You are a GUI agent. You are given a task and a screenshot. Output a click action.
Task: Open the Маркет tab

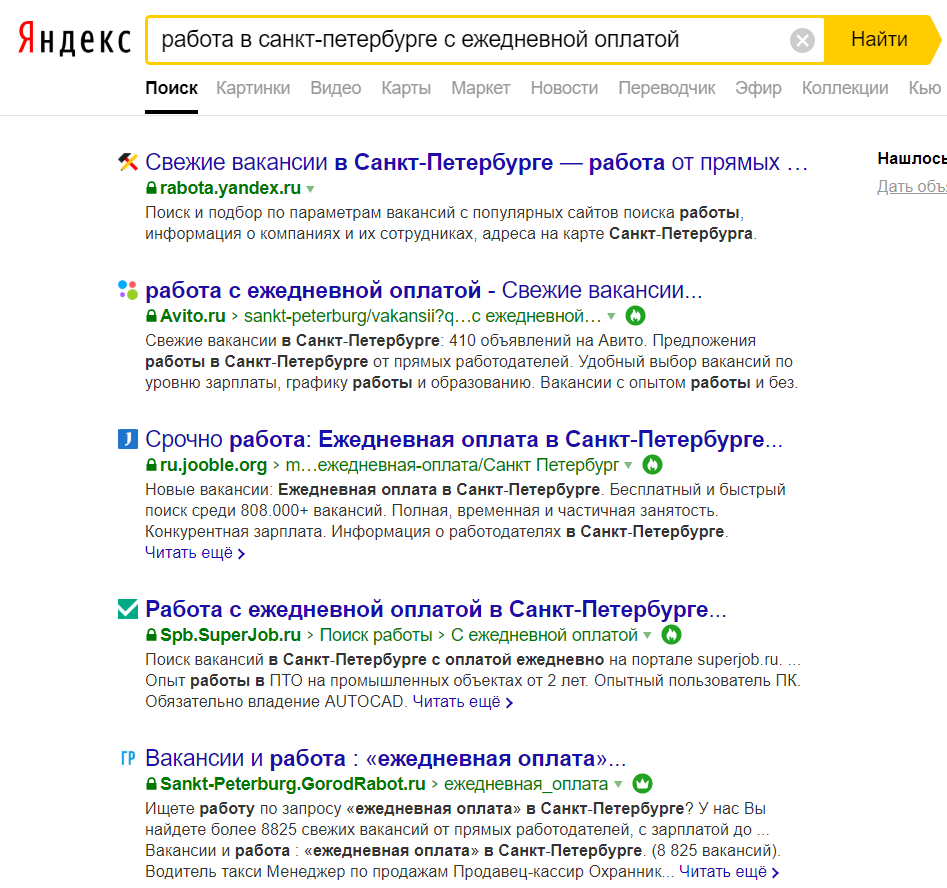481,88
